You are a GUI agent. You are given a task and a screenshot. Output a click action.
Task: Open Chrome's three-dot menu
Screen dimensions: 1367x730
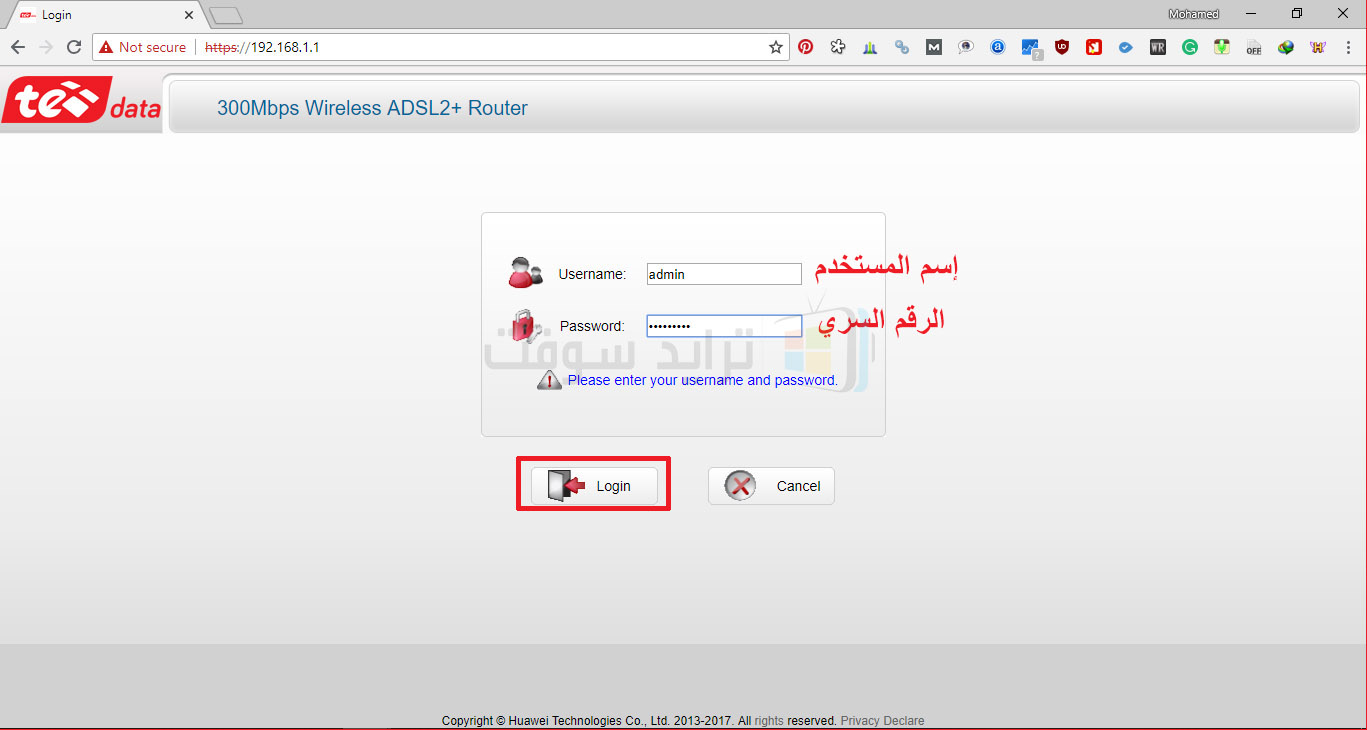[1348, 47]
